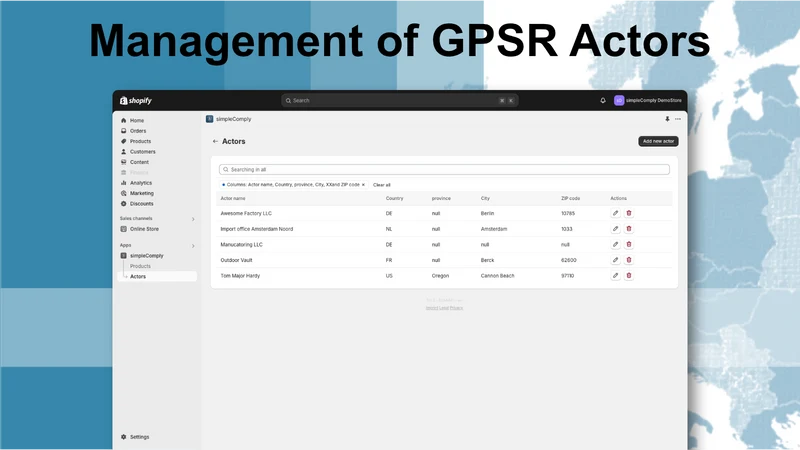Click the Columns filter chip
This screenshot has width=800, height=450.
click(291, 185)
